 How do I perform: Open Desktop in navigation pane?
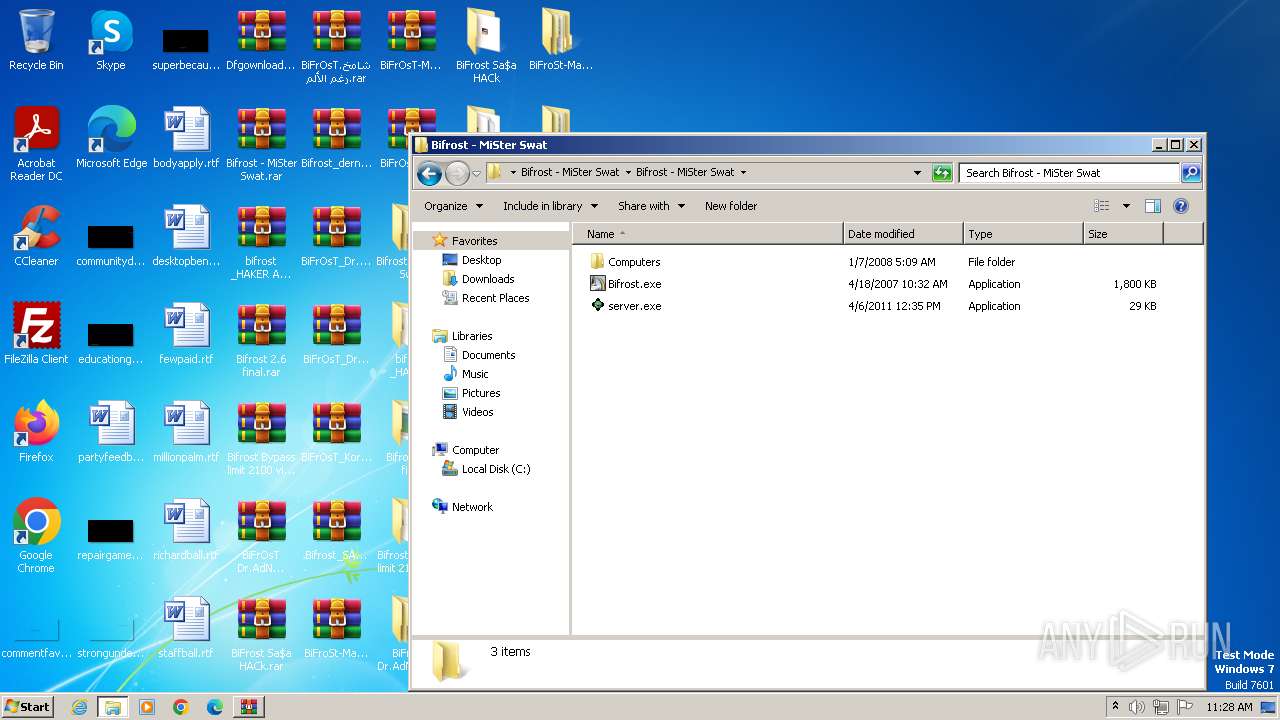click(481, 260)
